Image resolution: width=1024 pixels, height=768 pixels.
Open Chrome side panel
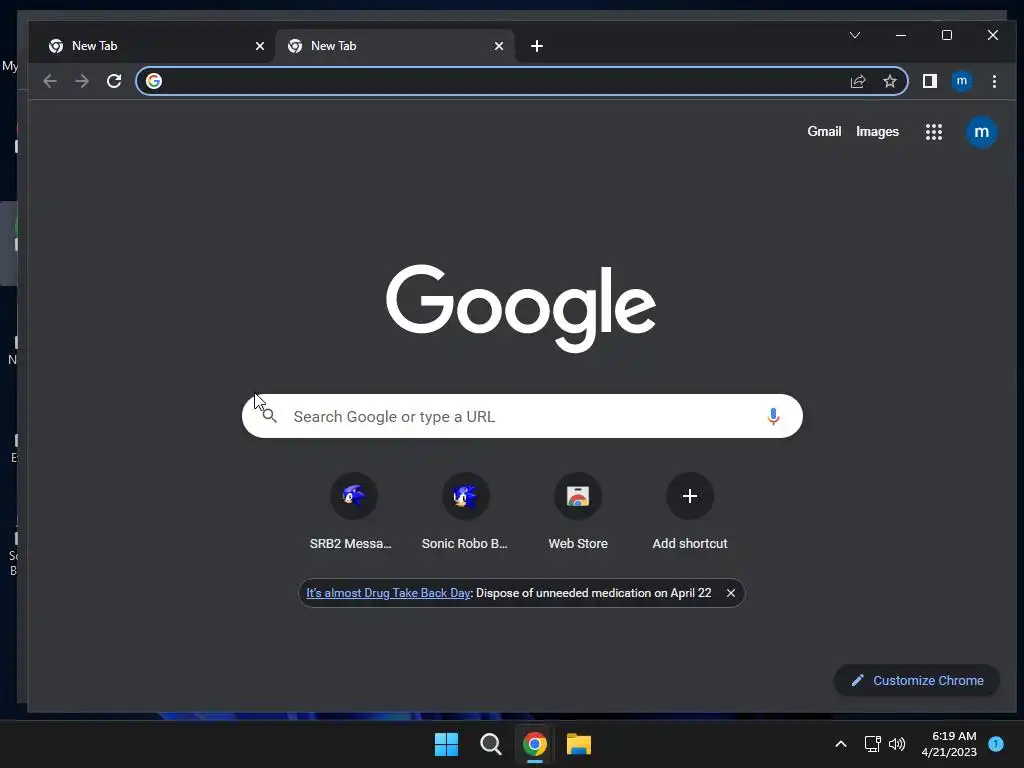click(x=929, y=81)
